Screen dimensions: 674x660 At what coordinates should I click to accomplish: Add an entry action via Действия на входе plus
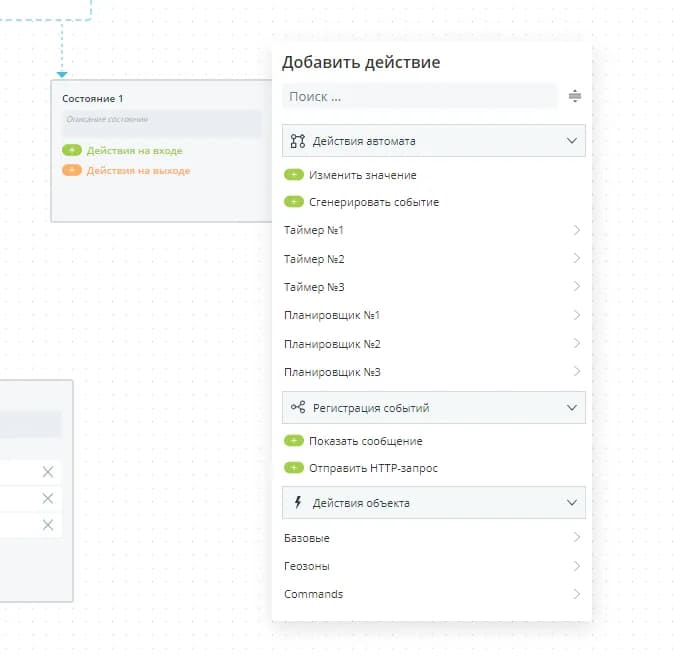72,151
